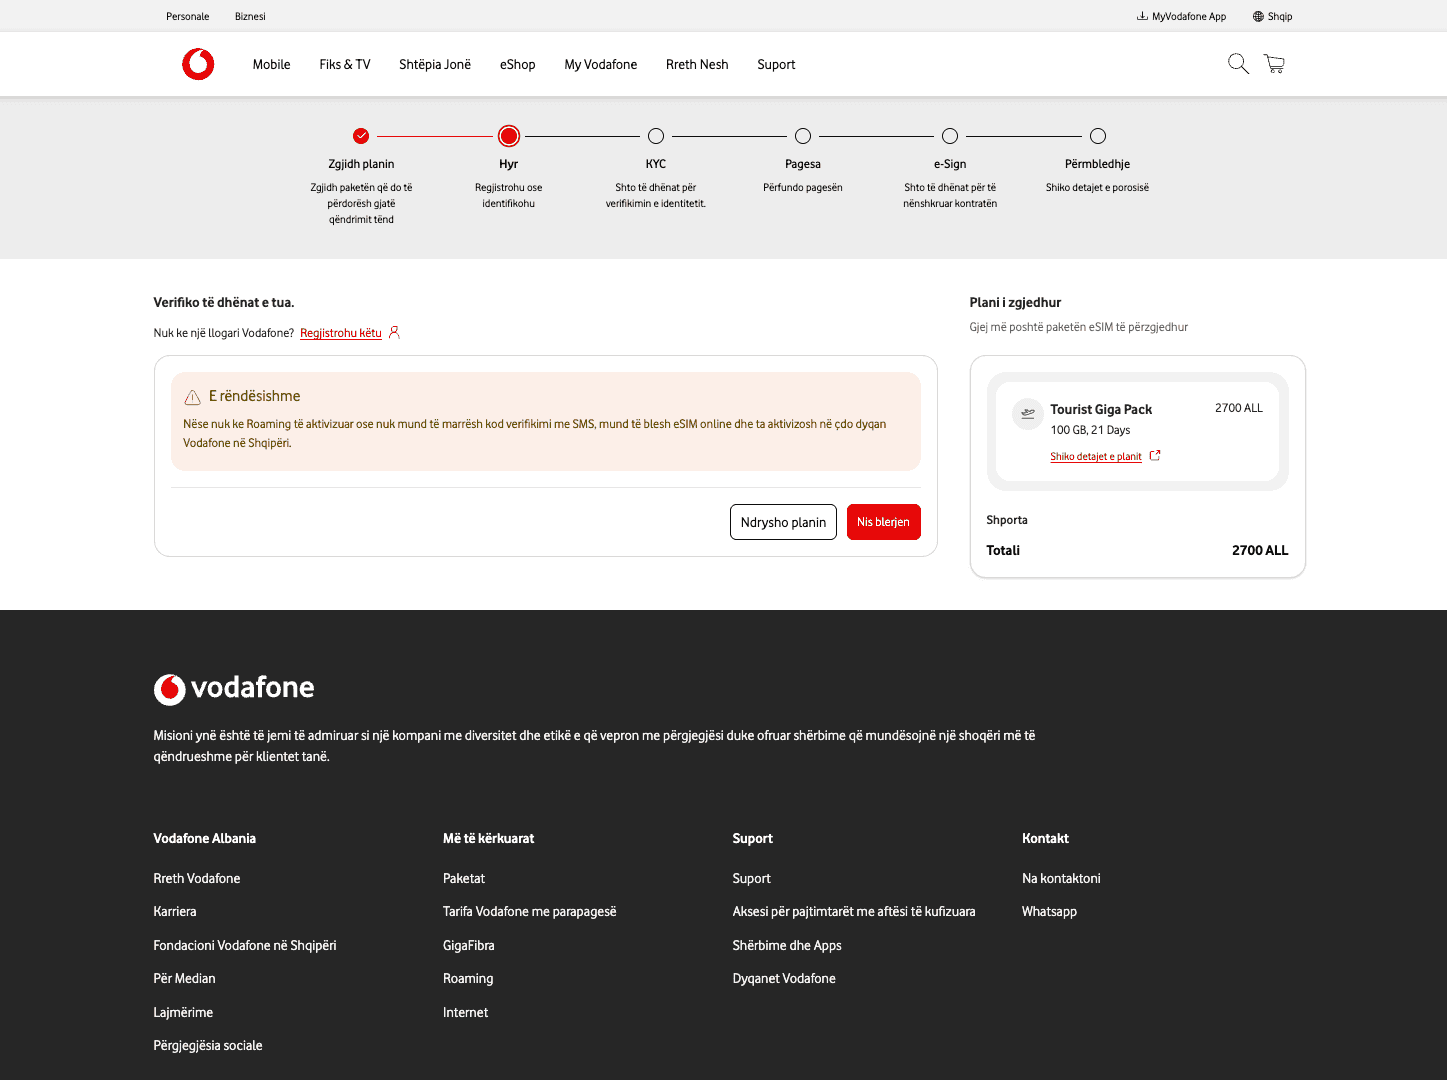1447x1080 pixels.
Task: Click the warning triangle icon in the notice
Action: coord(193,397)
